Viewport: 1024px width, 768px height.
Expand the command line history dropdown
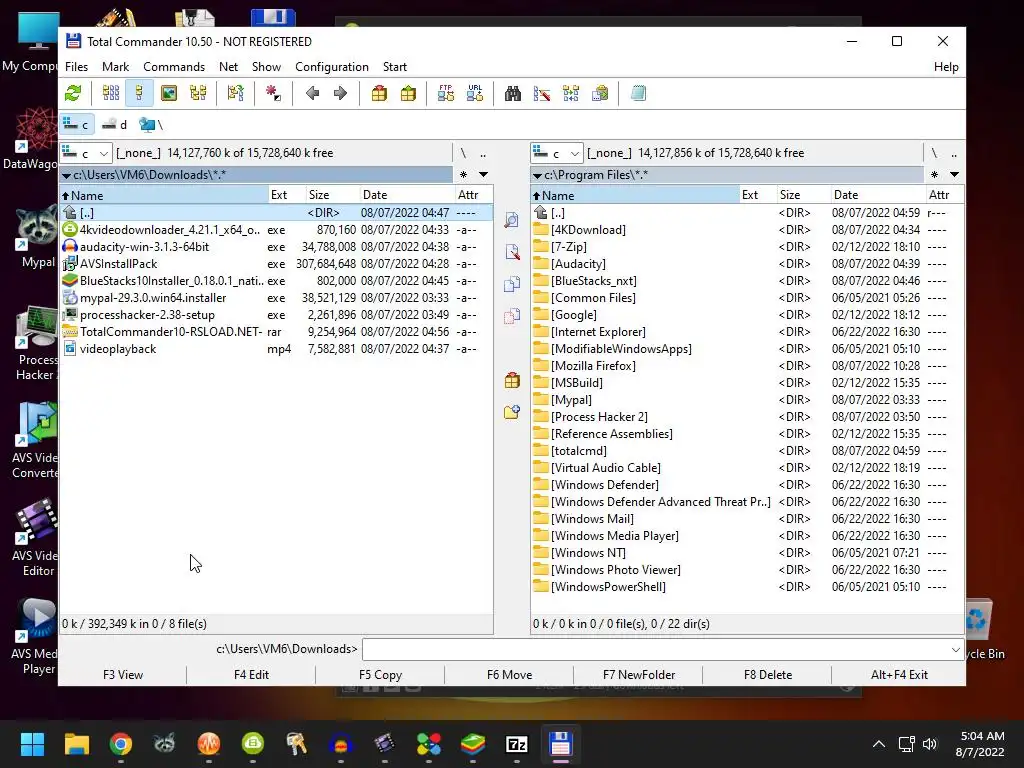[x=955, y=650]
